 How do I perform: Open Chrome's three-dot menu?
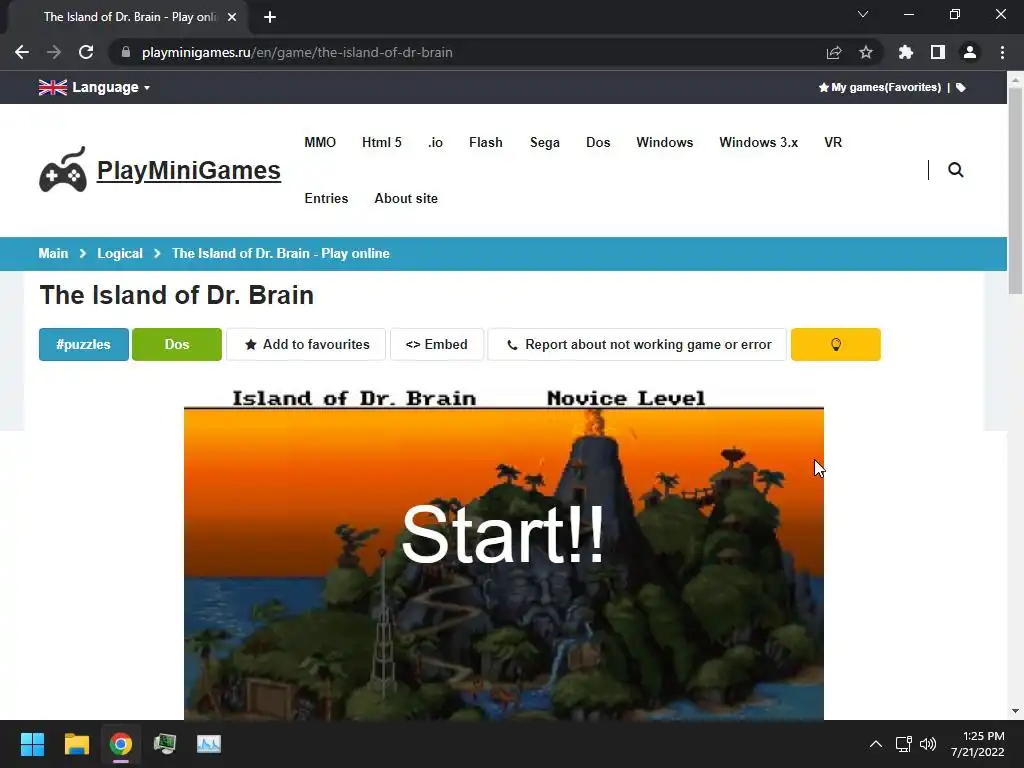1002,52
